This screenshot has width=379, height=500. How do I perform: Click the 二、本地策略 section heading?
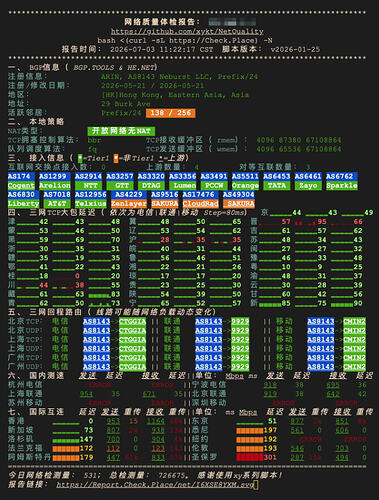(x=36, y=122)
